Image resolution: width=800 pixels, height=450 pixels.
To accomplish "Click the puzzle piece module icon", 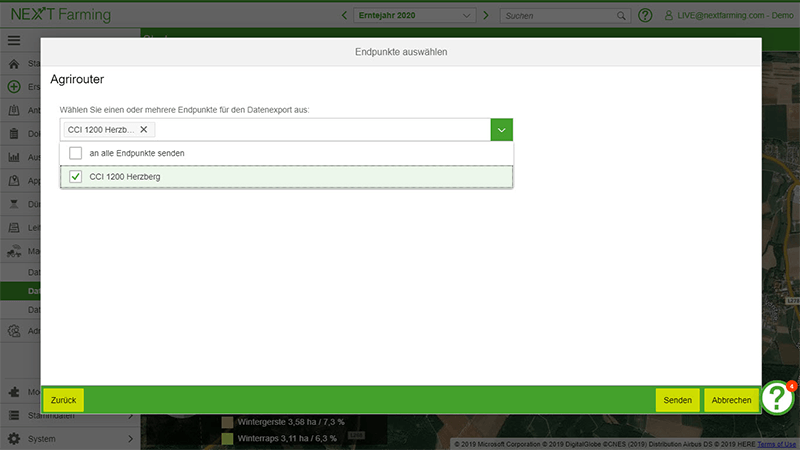I will point(14,392).
